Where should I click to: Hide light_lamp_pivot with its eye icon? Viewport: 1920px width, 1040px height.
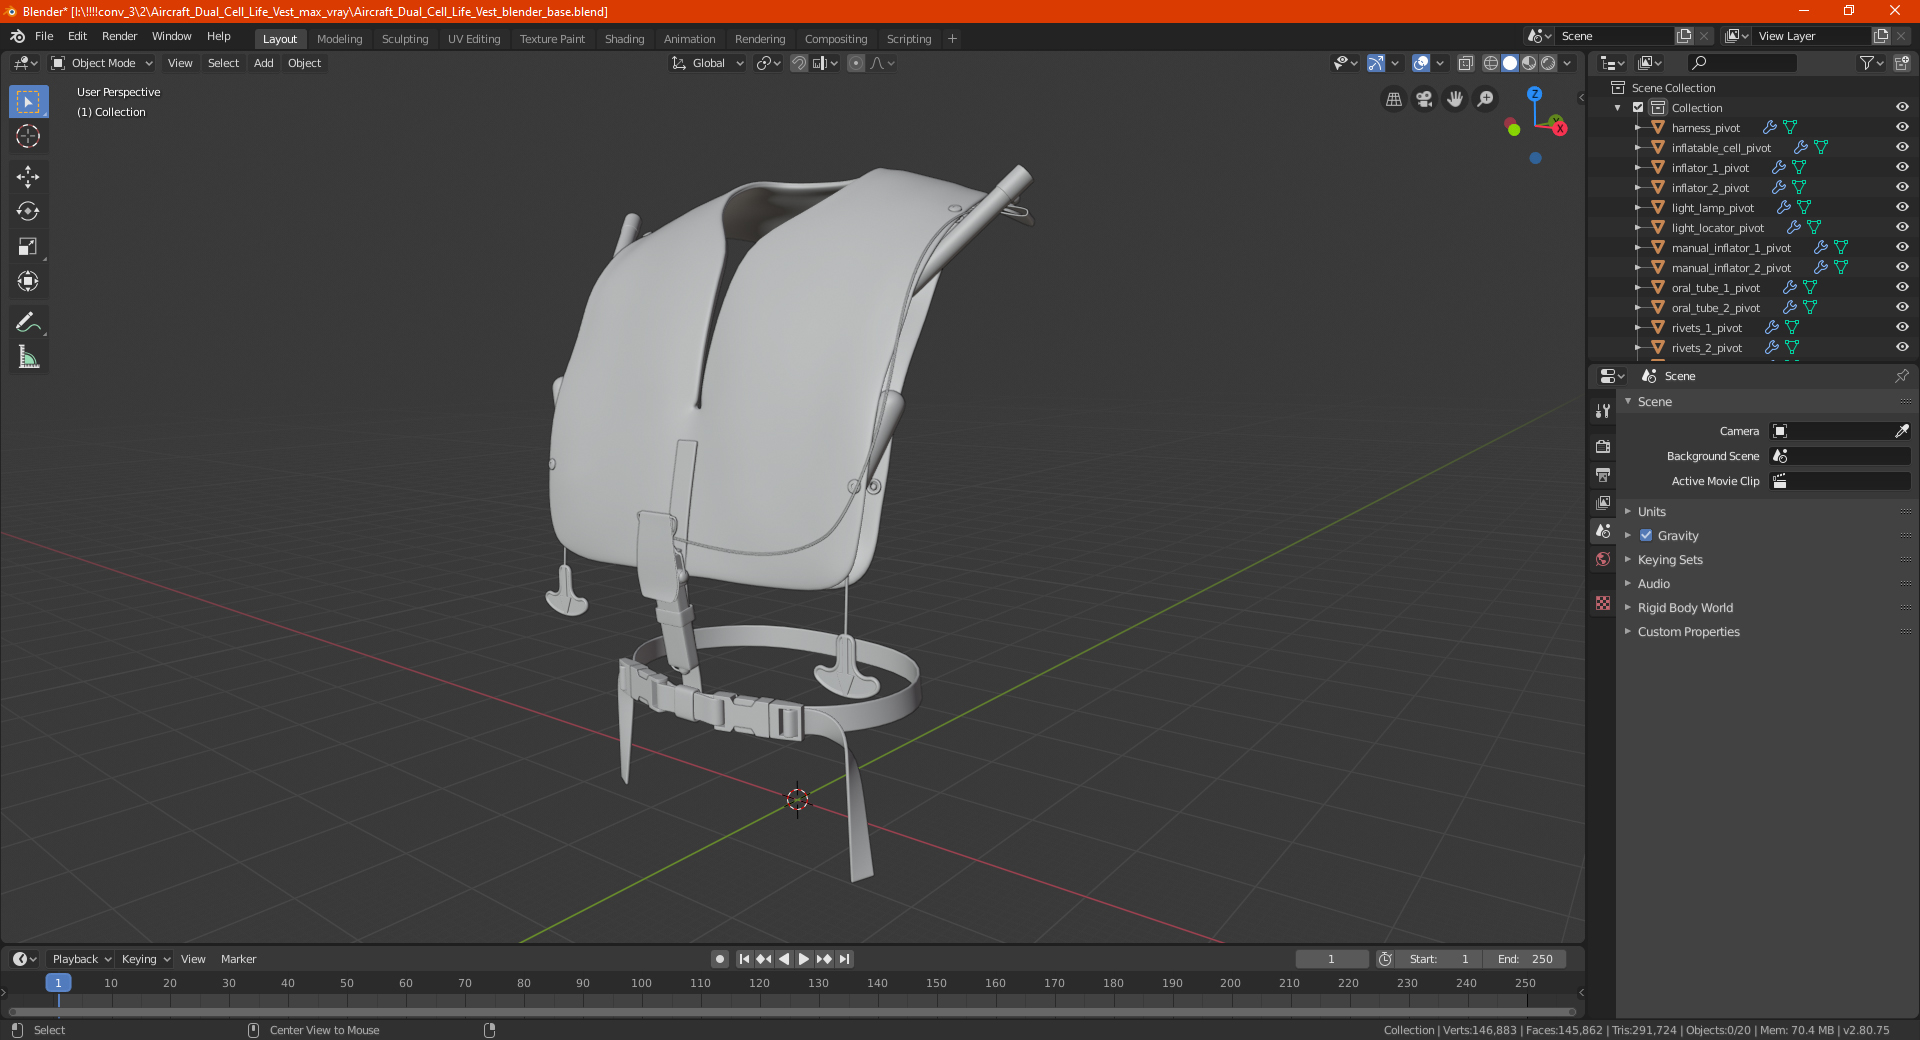coord(1902,208)
